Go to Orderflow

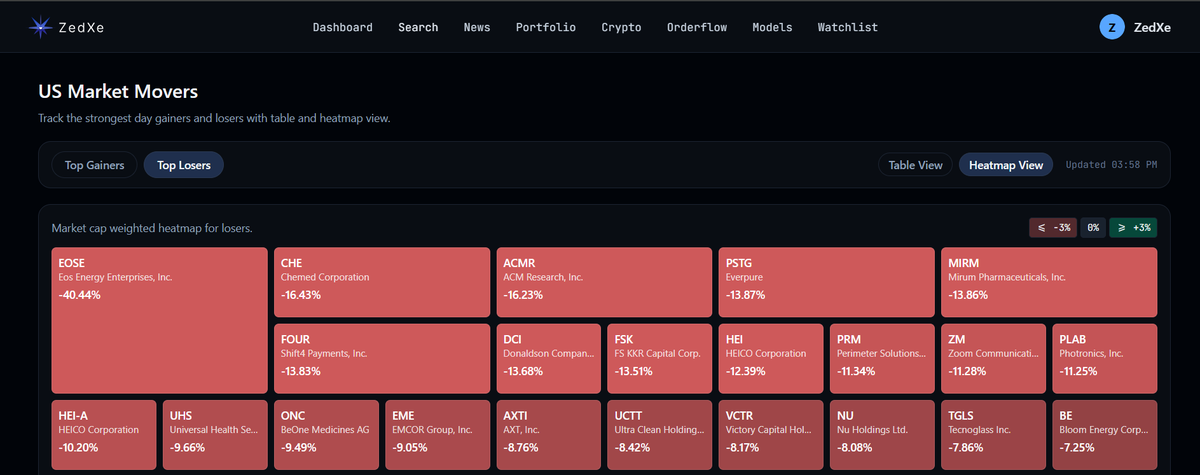(x=697, y=28)
